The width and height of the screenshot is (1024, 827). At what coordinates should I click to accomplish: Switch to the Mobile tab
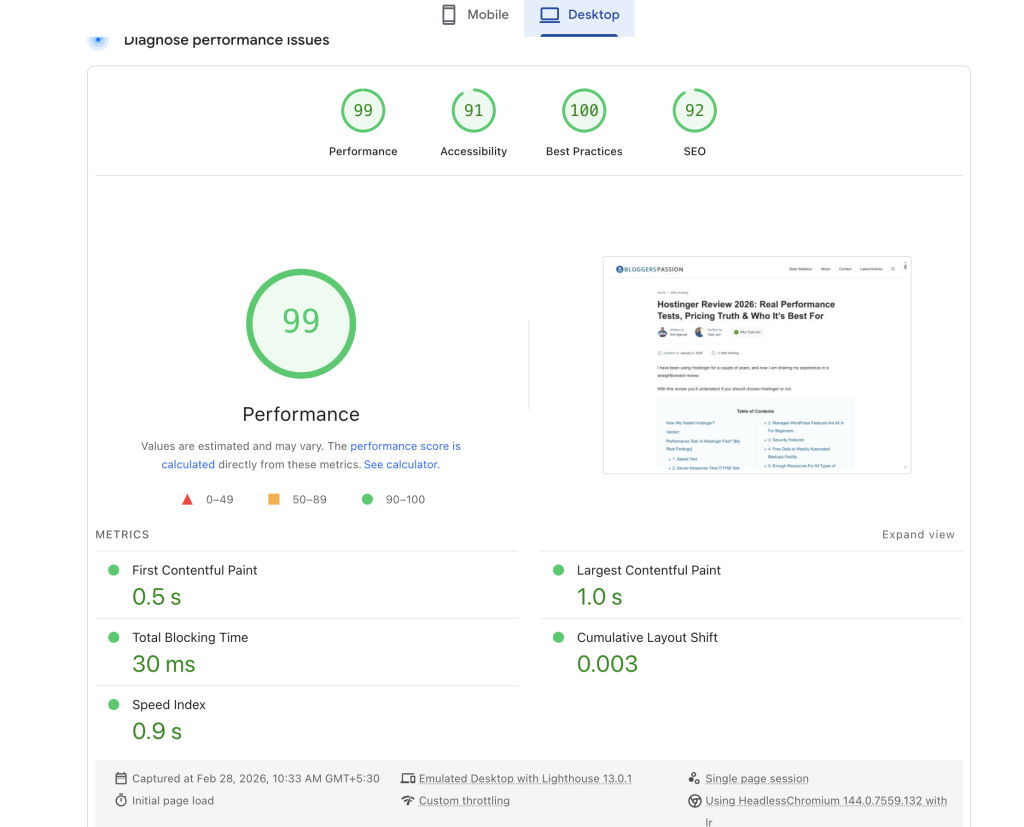[476, 15]
